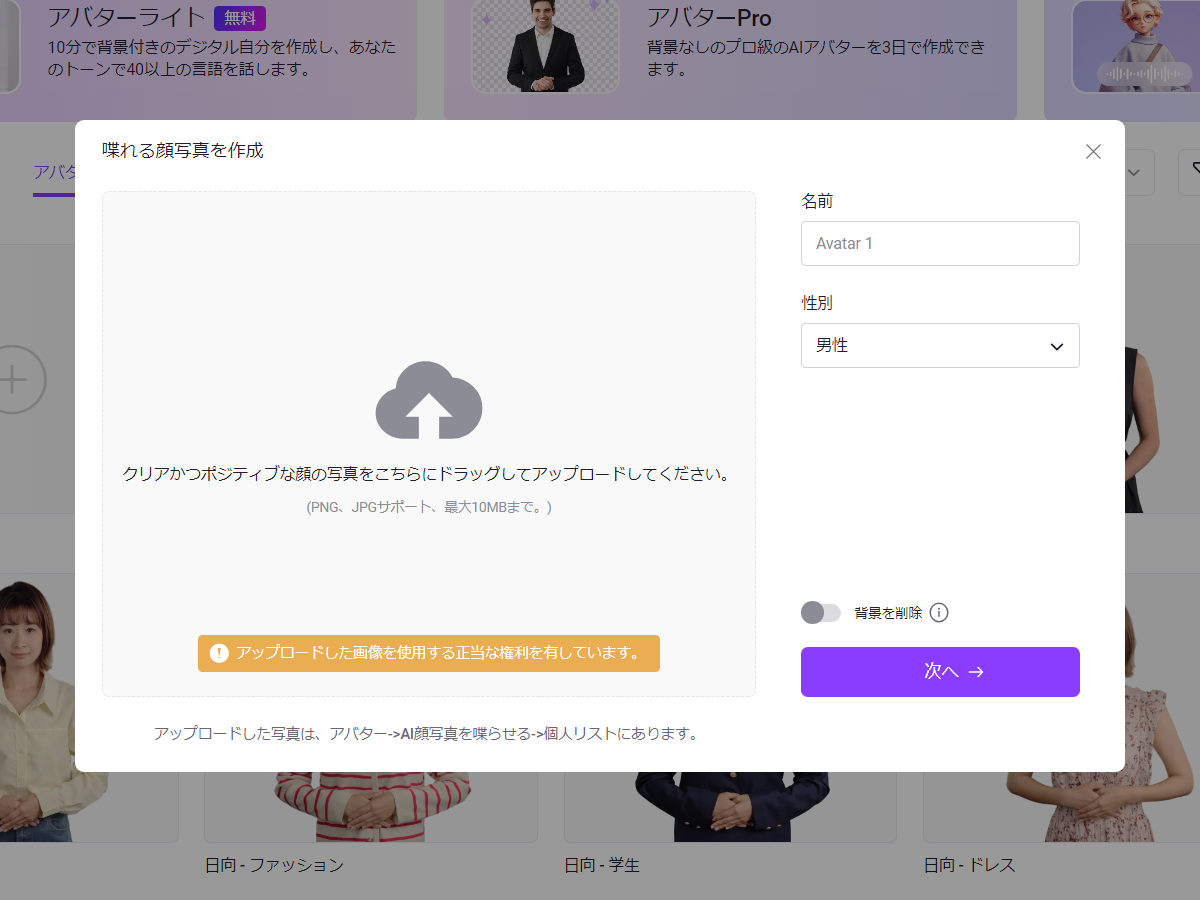Click the info icon beside 背景を削除
Screen dimensions: 1200x900
pos(938,613)
